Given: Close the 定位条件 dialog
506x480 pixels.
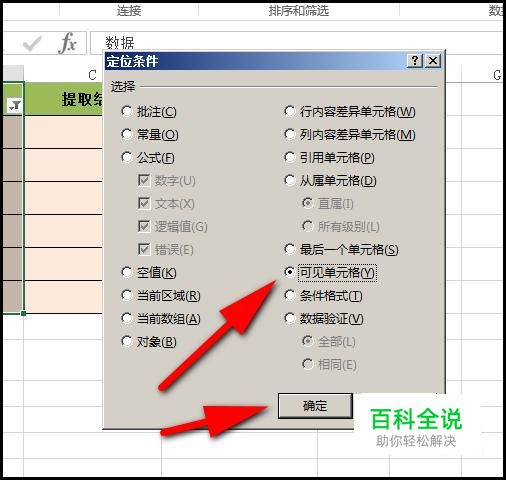Looking at the screenshot, I should 433,61.
